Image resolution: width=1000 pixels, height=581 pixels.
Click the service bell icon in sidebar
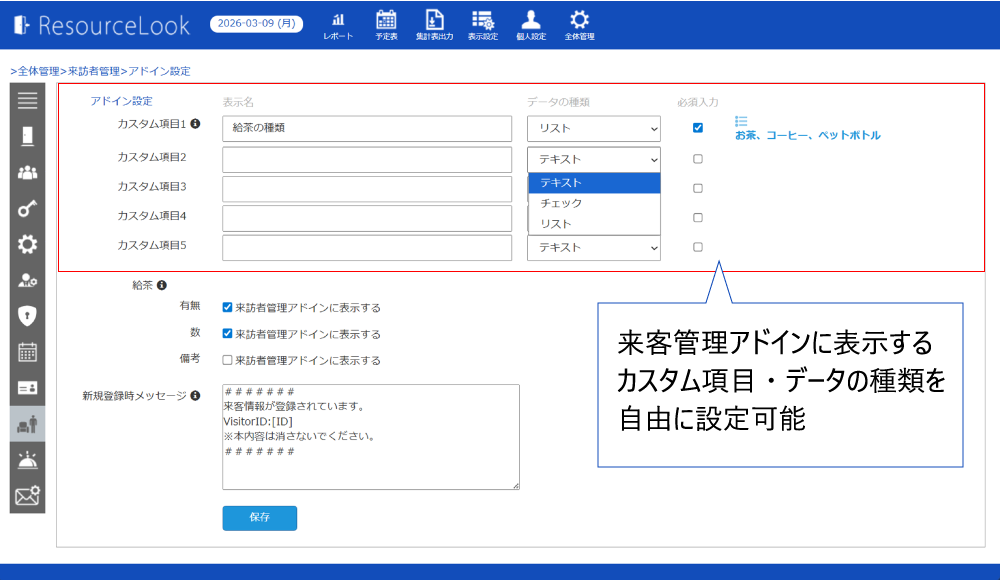click(27, 460)
